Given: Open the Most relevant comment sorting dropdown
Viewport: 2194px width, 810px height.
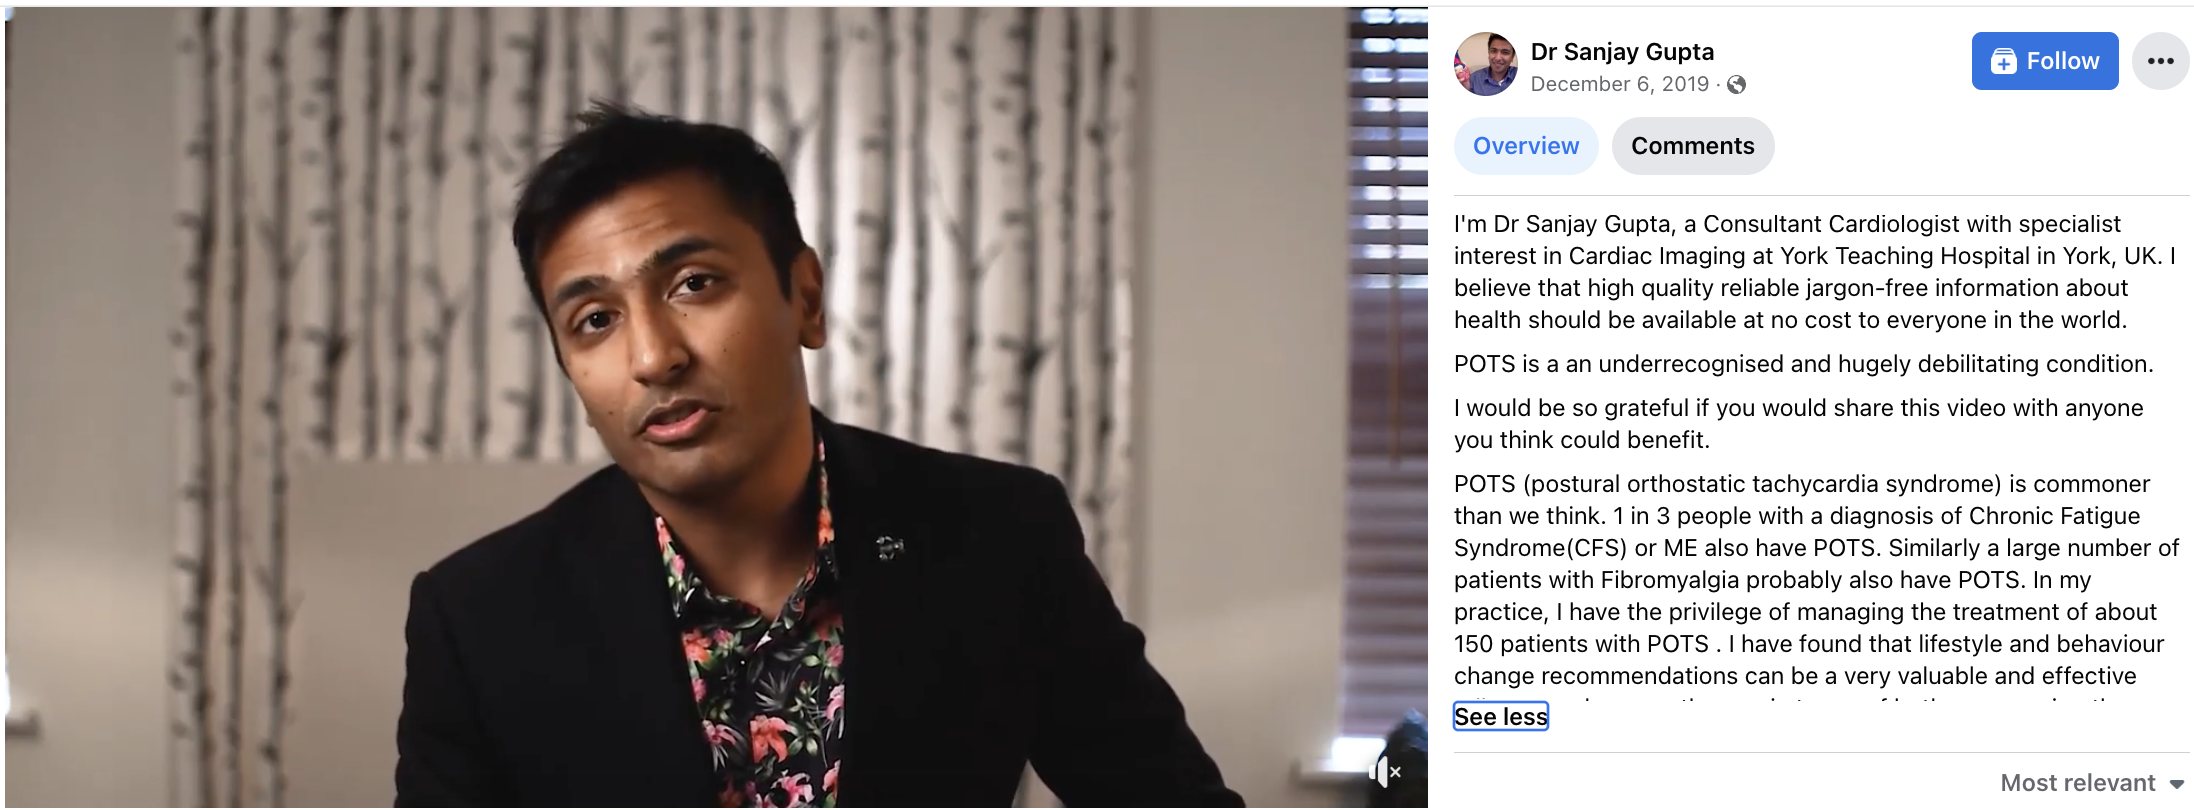Looking at the screenshot, I should (x=2092, y=783).
